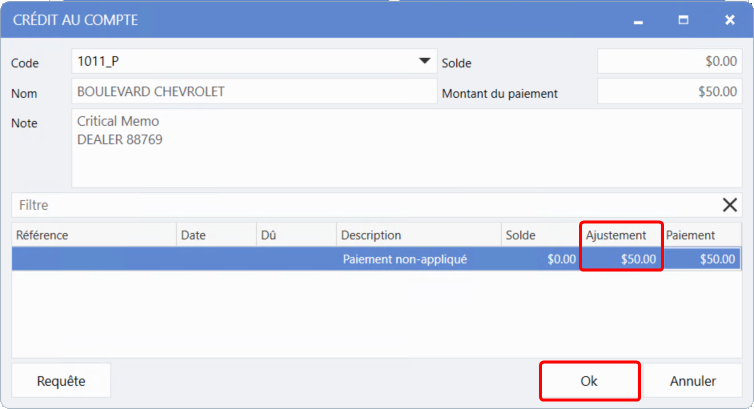The height and width of the screenshot is (409, 754).
Task: Maximize the Crédit au compte window
Action: (684, 20)
